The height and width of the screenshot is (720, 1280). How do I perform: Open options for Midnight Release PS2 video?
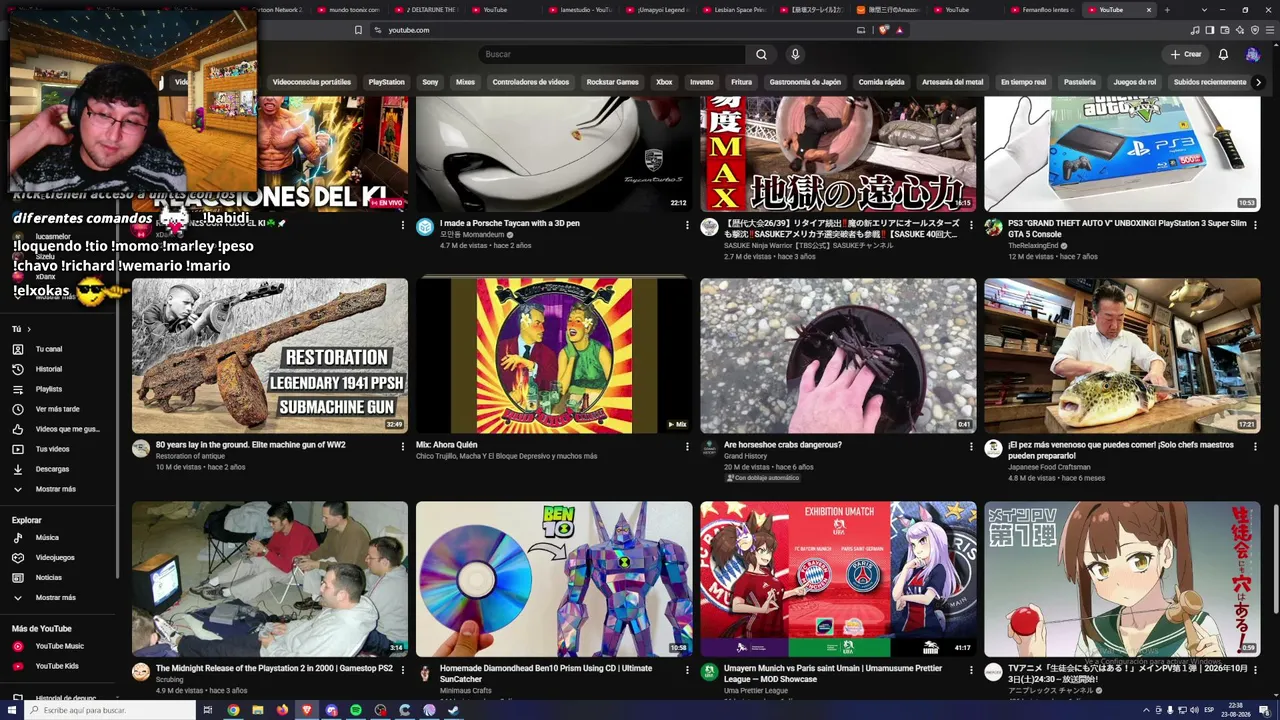click(x=403, y=670)
